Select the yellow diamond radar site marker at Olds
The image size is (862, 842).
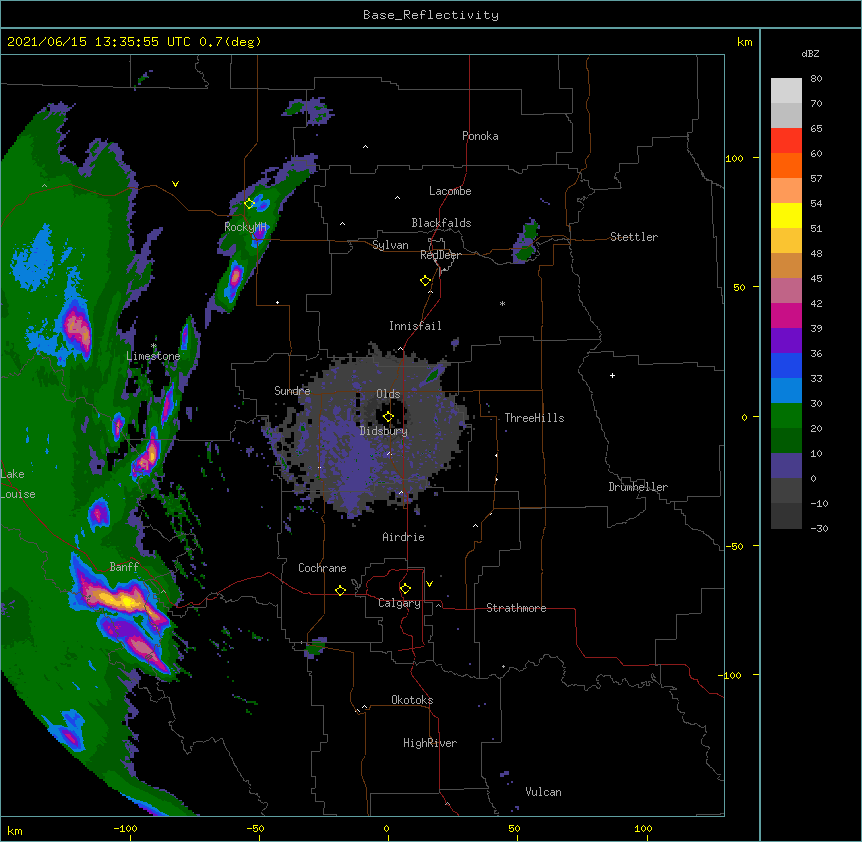[388, 417]
